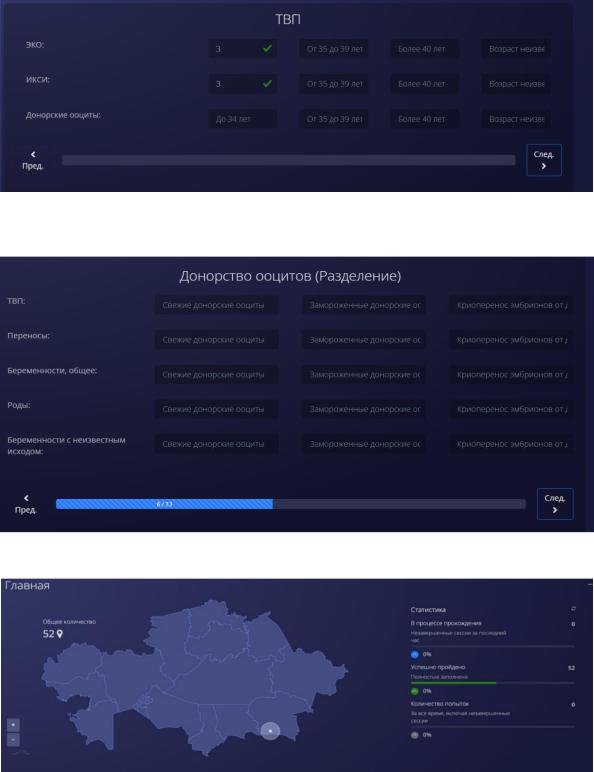Click the 6/13 blue progress bar
Viewport: 594px width, 772px height.
[x=164, y=504]
